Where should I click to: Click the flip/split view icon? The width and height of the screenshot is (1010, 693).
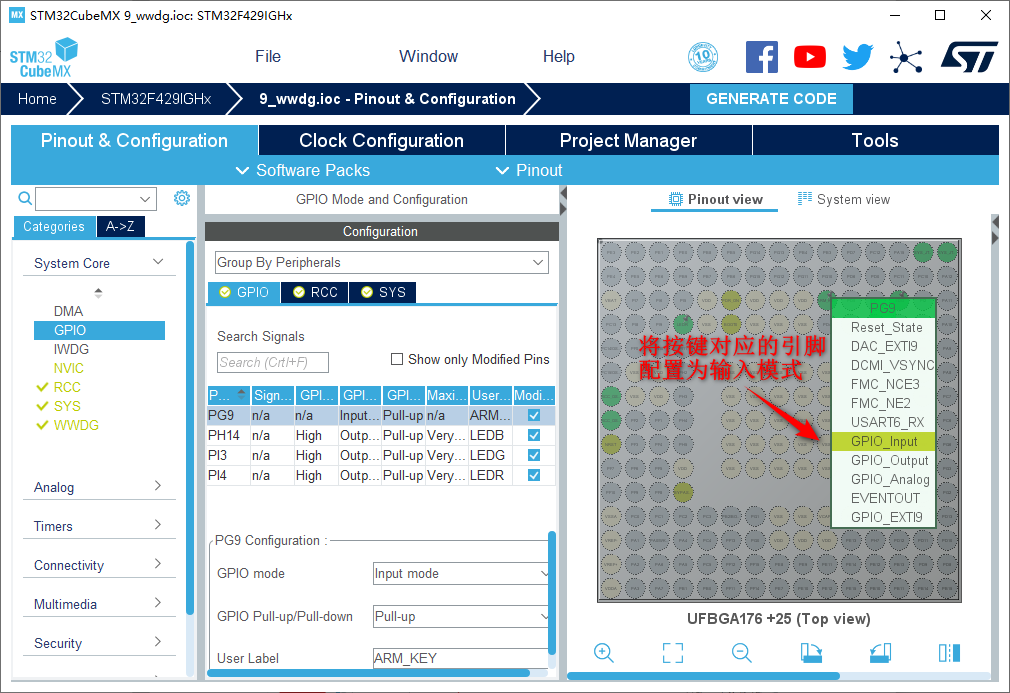pyautogui.click(x=949, y=653)
